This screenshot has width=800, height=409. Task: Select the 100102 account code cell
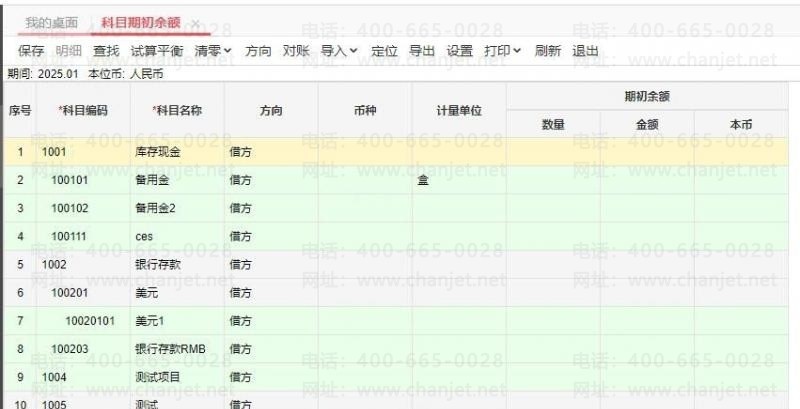click(x=83, y=208)
